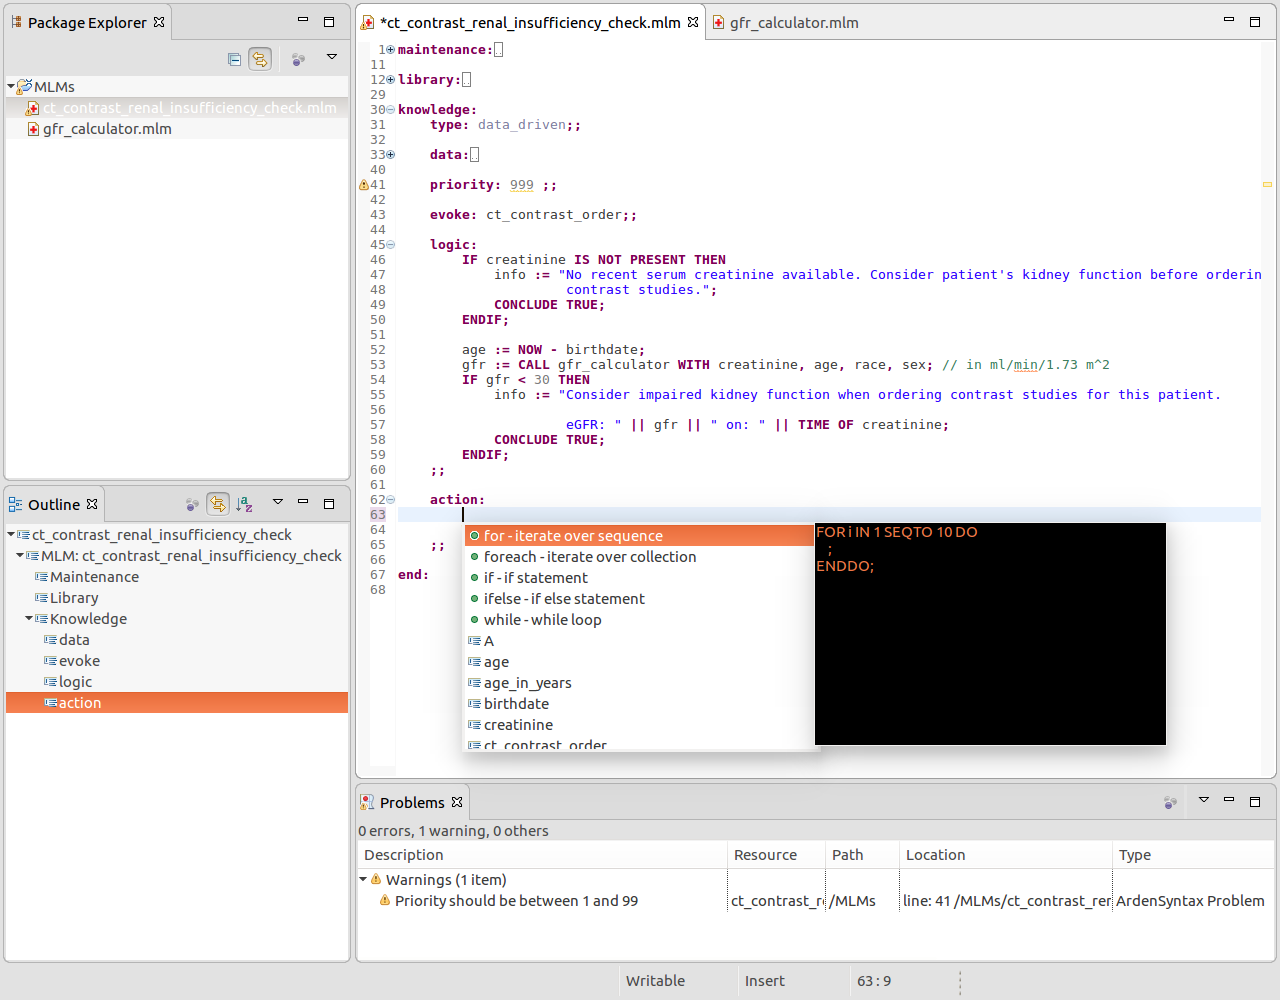Collapse the Knowledge node in Outline

click(29, 619)
